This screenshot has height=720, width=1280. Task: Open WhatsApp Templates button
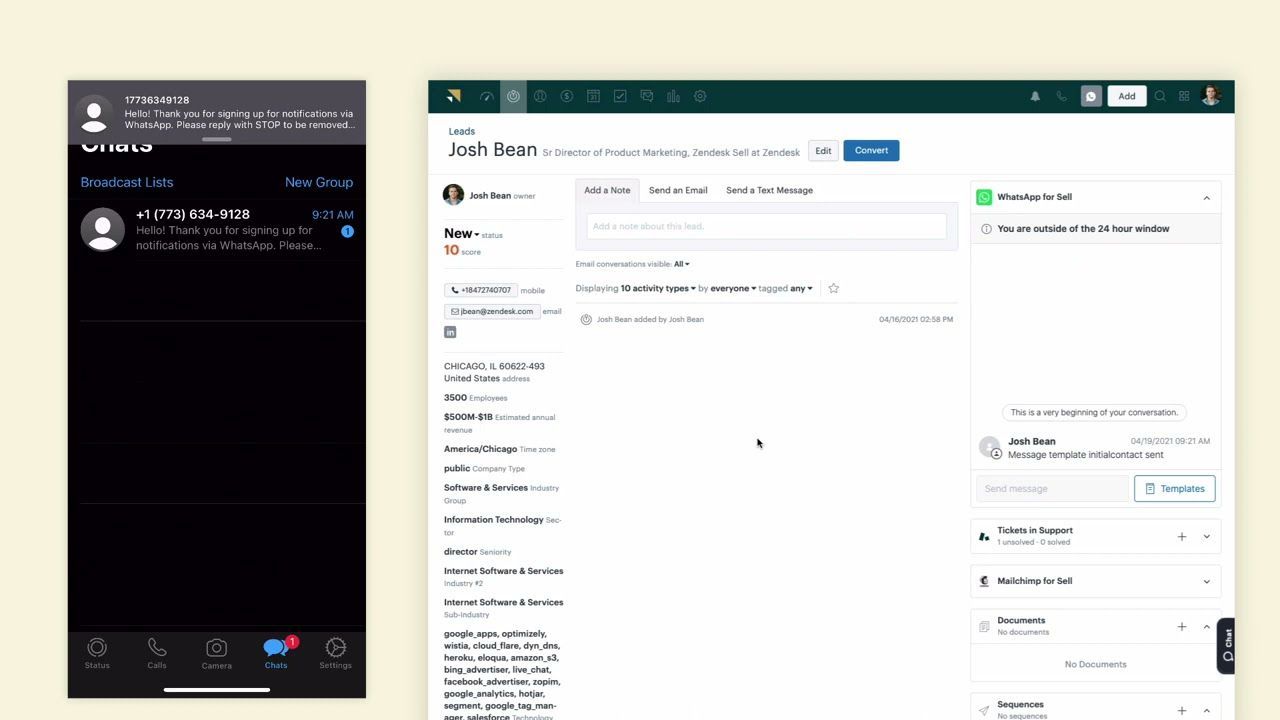[1175, 489]
